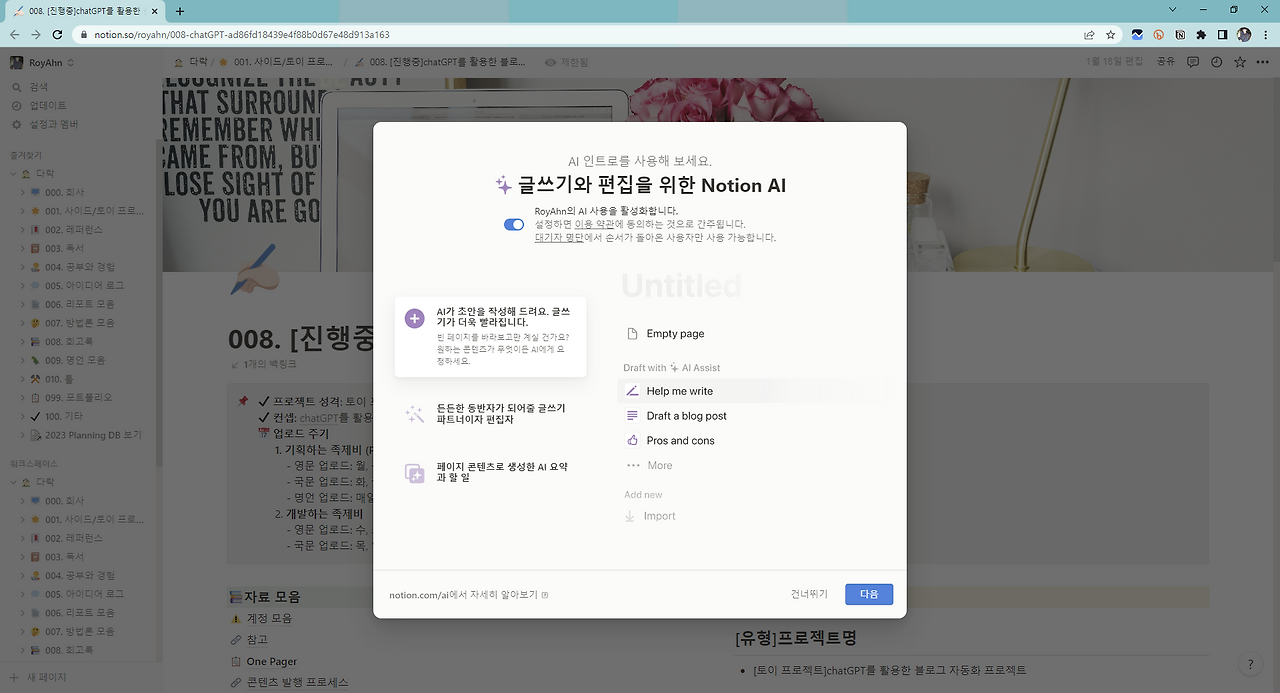Click the blue chart extension icon
This screenshot has width=1280, height=693.
point(1138,34)
